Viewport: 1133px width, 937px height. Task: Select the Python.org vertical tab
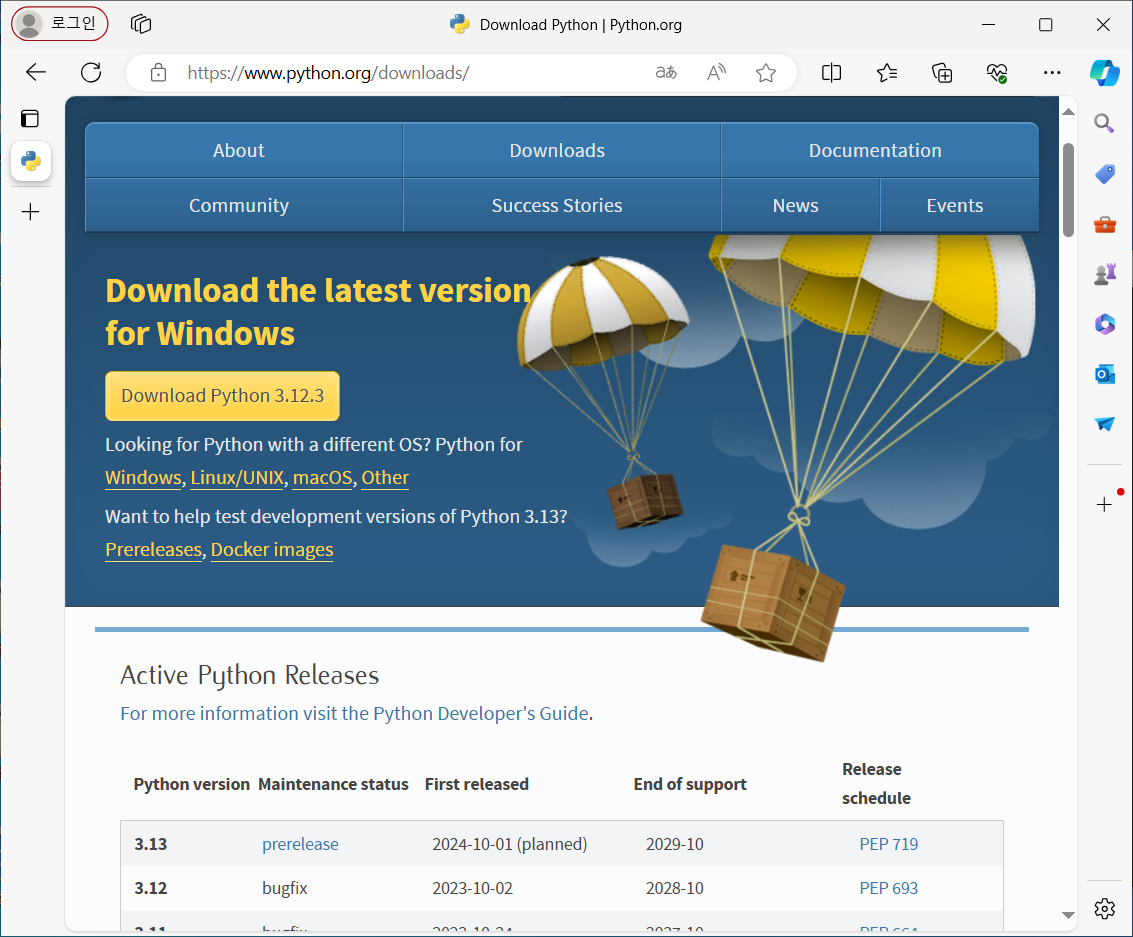click(30, 160)
